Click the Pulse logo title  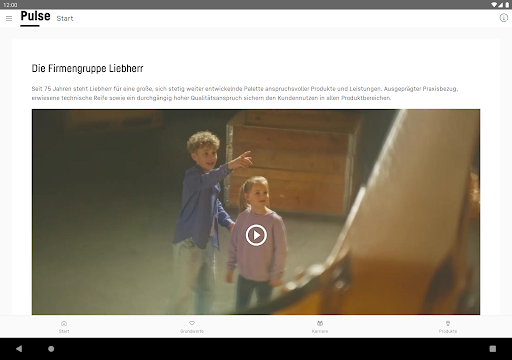click(35, 16)
